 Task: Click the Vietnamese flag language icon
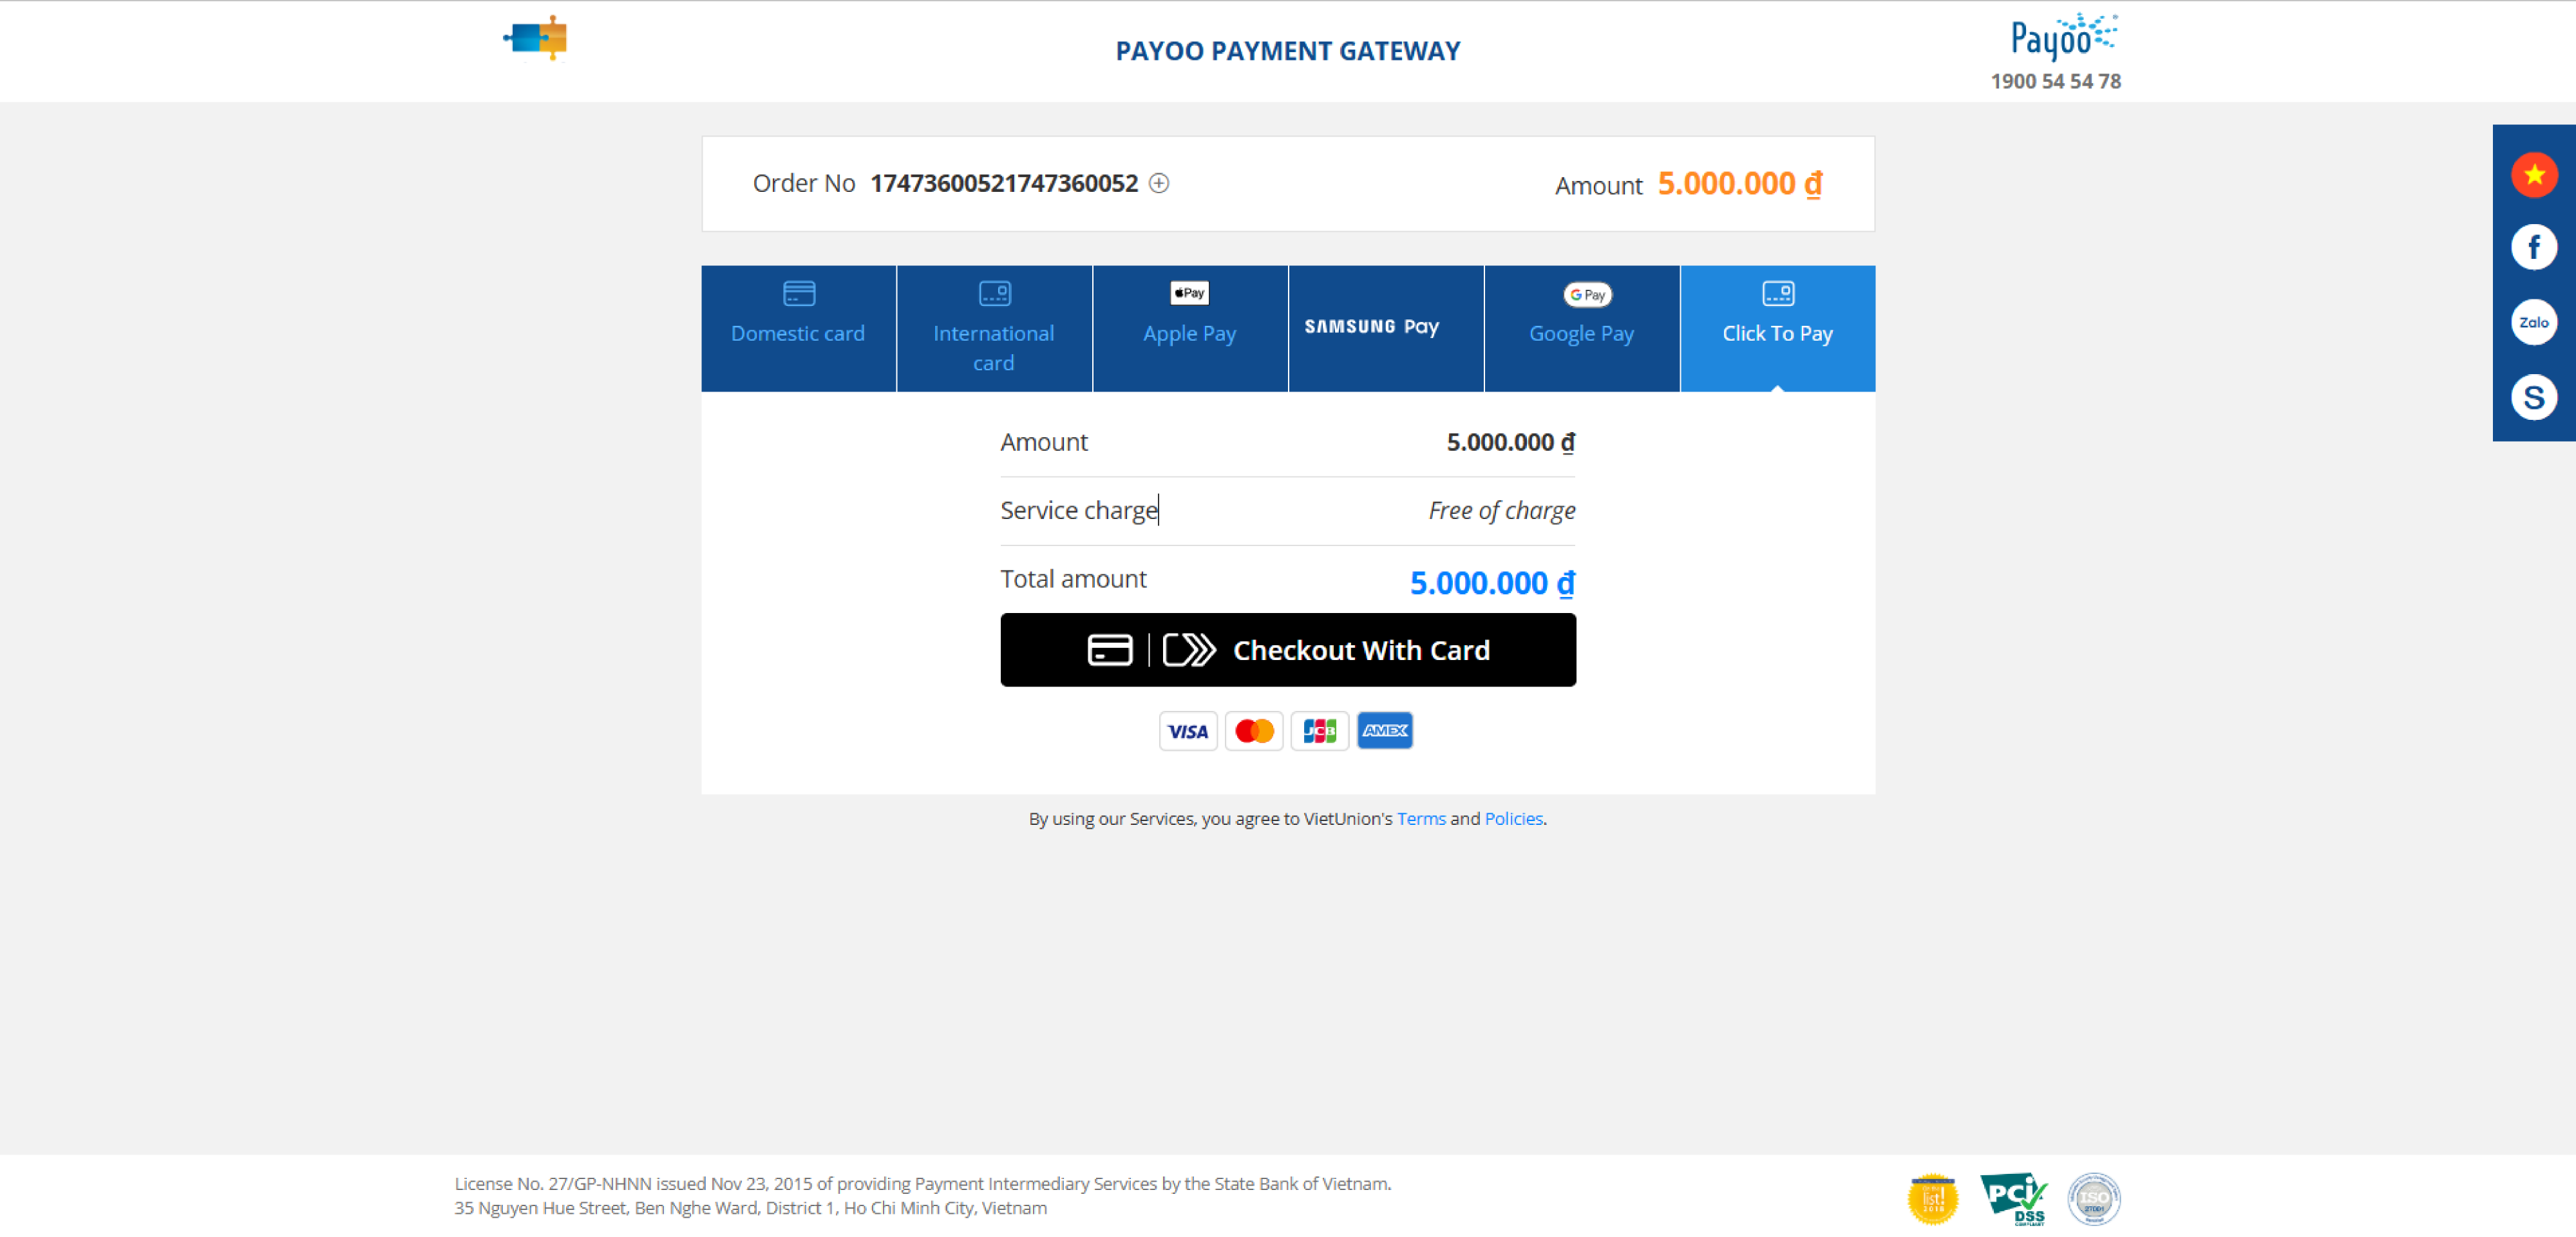(2533, 175)
